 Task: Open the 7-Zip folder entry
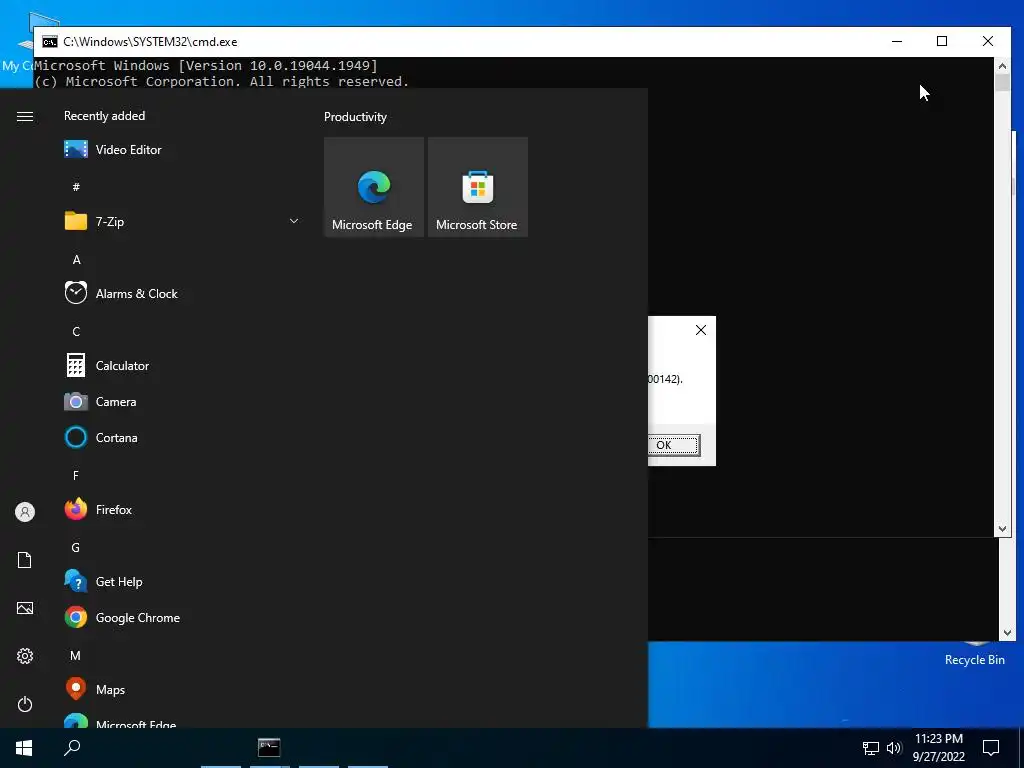click(182, 221)
